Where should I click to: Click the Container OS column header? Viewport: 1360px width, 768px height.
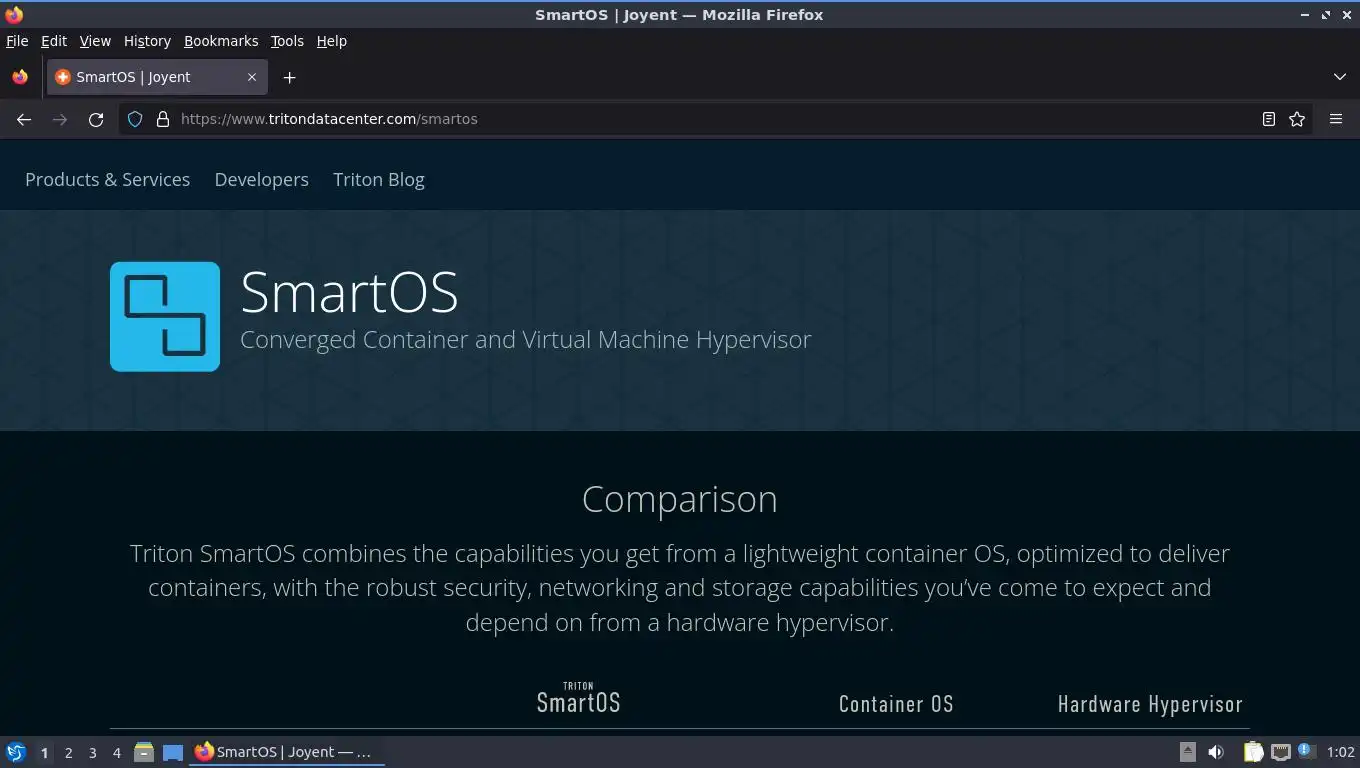[896, 704]
